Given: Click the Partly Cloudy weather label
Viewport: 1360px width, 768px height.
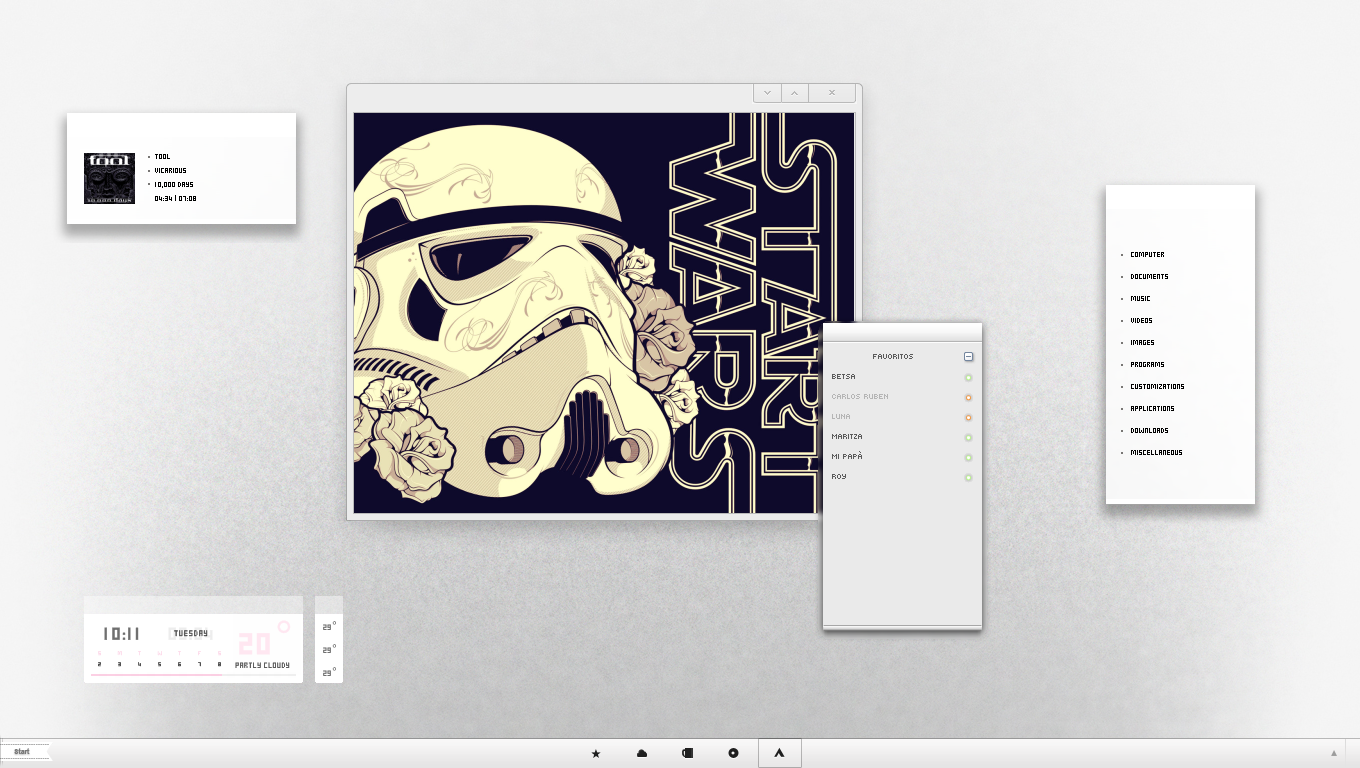Looking at the screenshot, I should click(262, 665).
